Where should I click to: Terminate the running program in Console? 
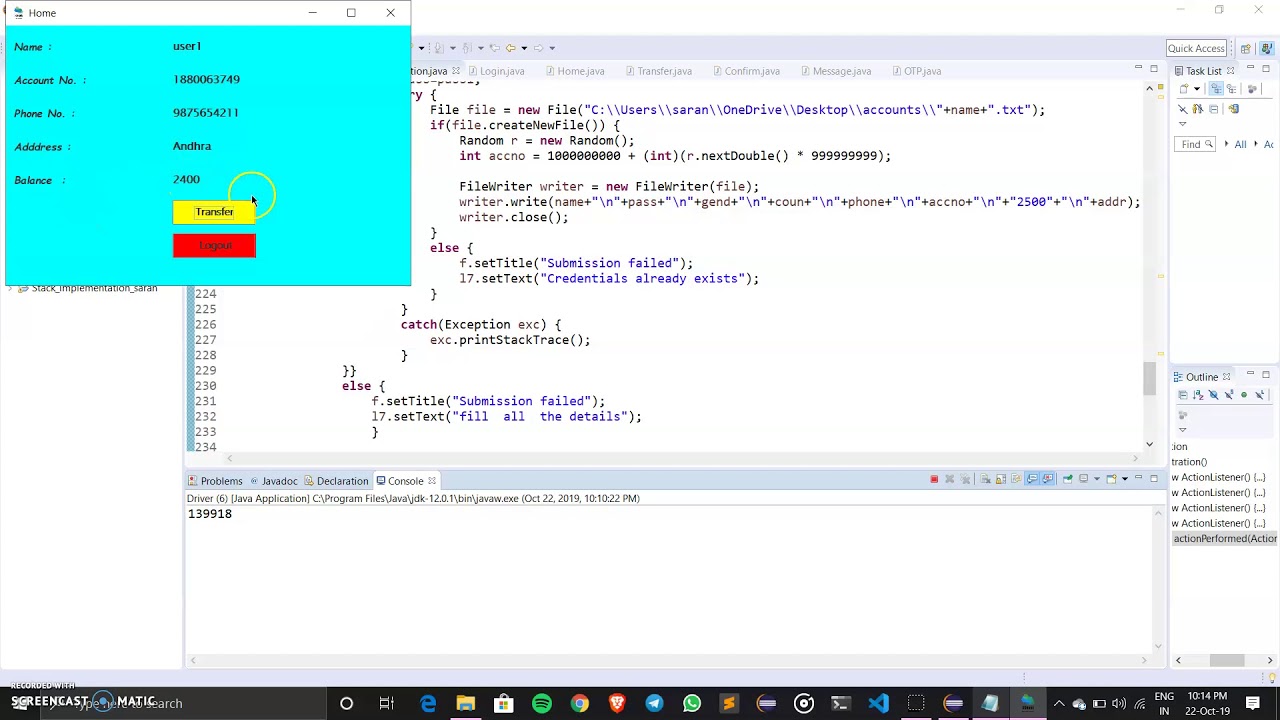point(934,479)
